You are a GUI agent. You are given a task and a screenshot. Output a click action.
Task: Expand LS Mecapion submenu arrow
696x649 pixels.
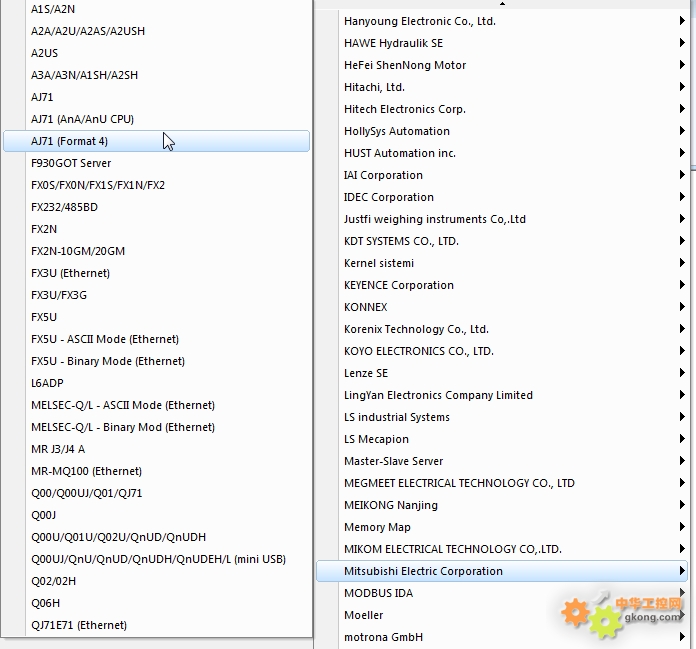coord(682,439)
